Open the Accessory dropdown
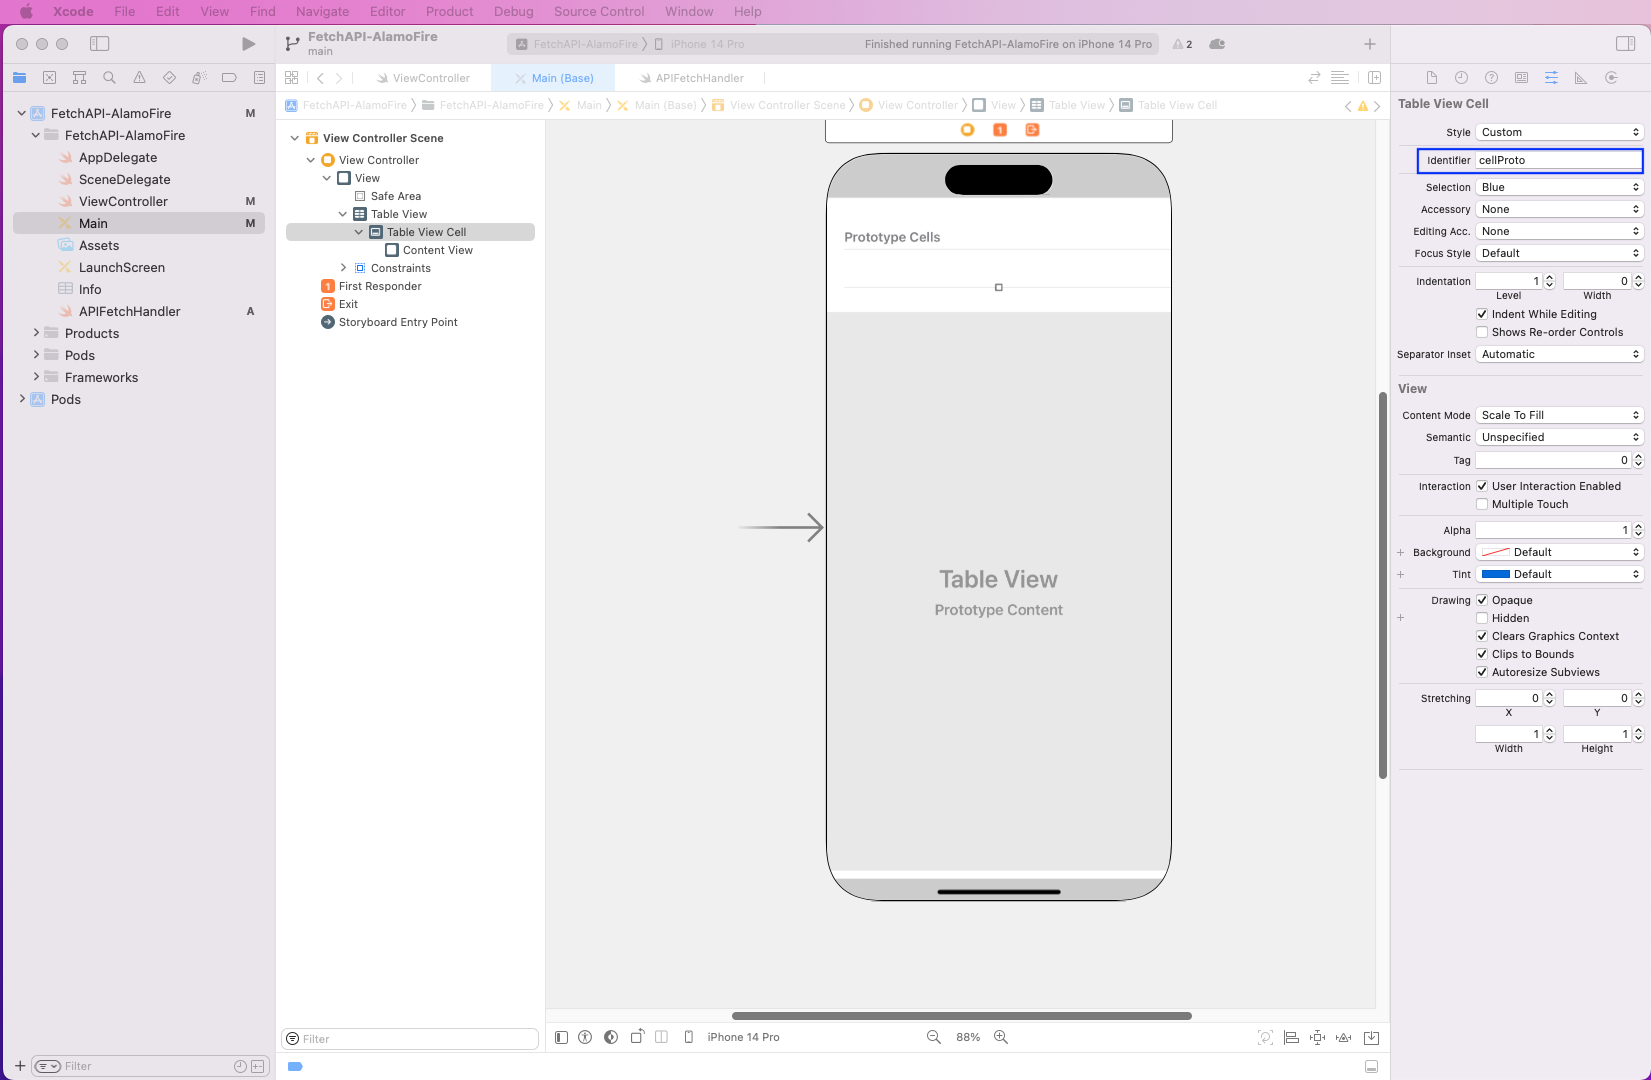Viewport: 1651px width, 1080px height. tap(1559, 209)
